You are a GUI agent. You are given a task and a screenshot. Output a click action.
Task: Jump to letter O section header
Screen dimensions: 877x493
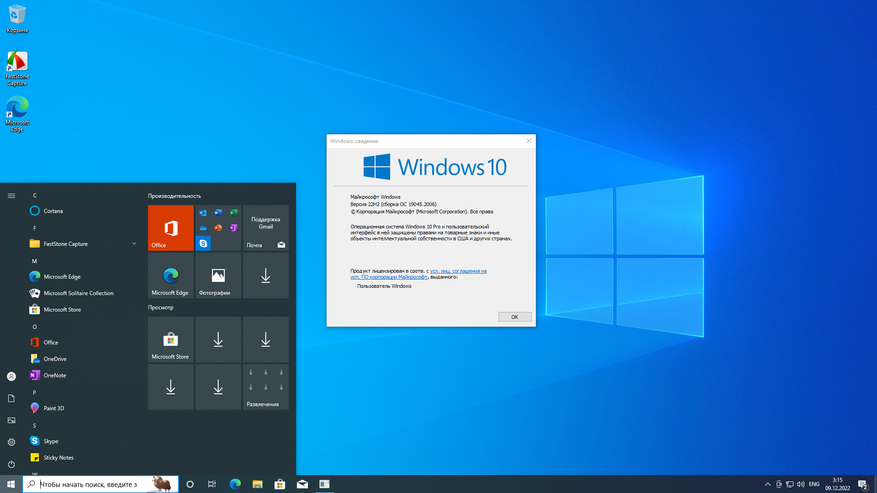tap(35, 327)
